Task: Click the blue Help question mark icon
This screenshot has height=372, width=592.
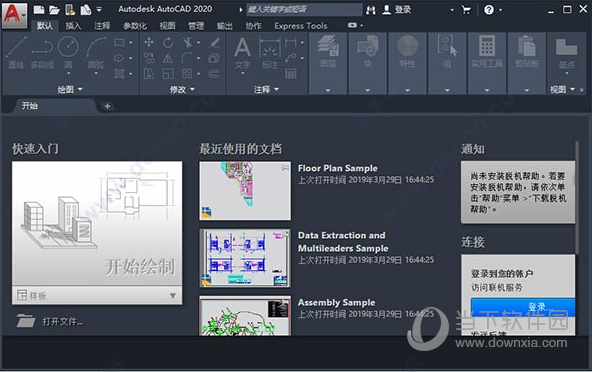Action: point(489,10)
